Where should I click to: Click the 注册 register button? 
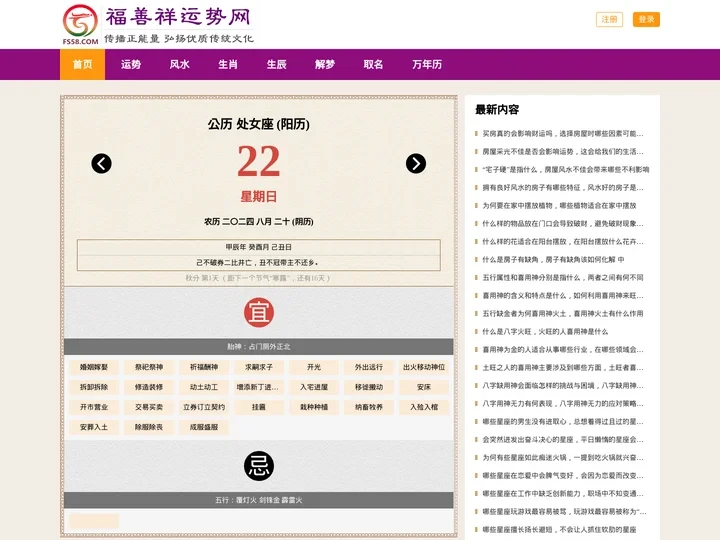click(609, 19)
